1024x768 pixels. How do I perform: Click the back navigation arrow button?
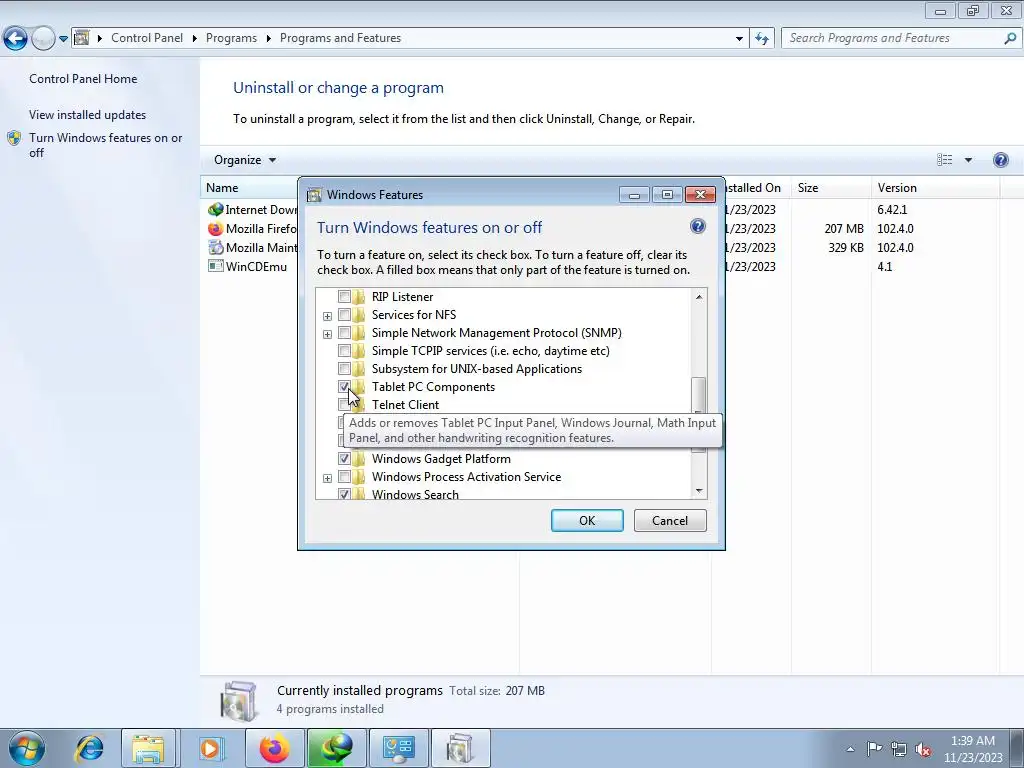tap(15, 38)
